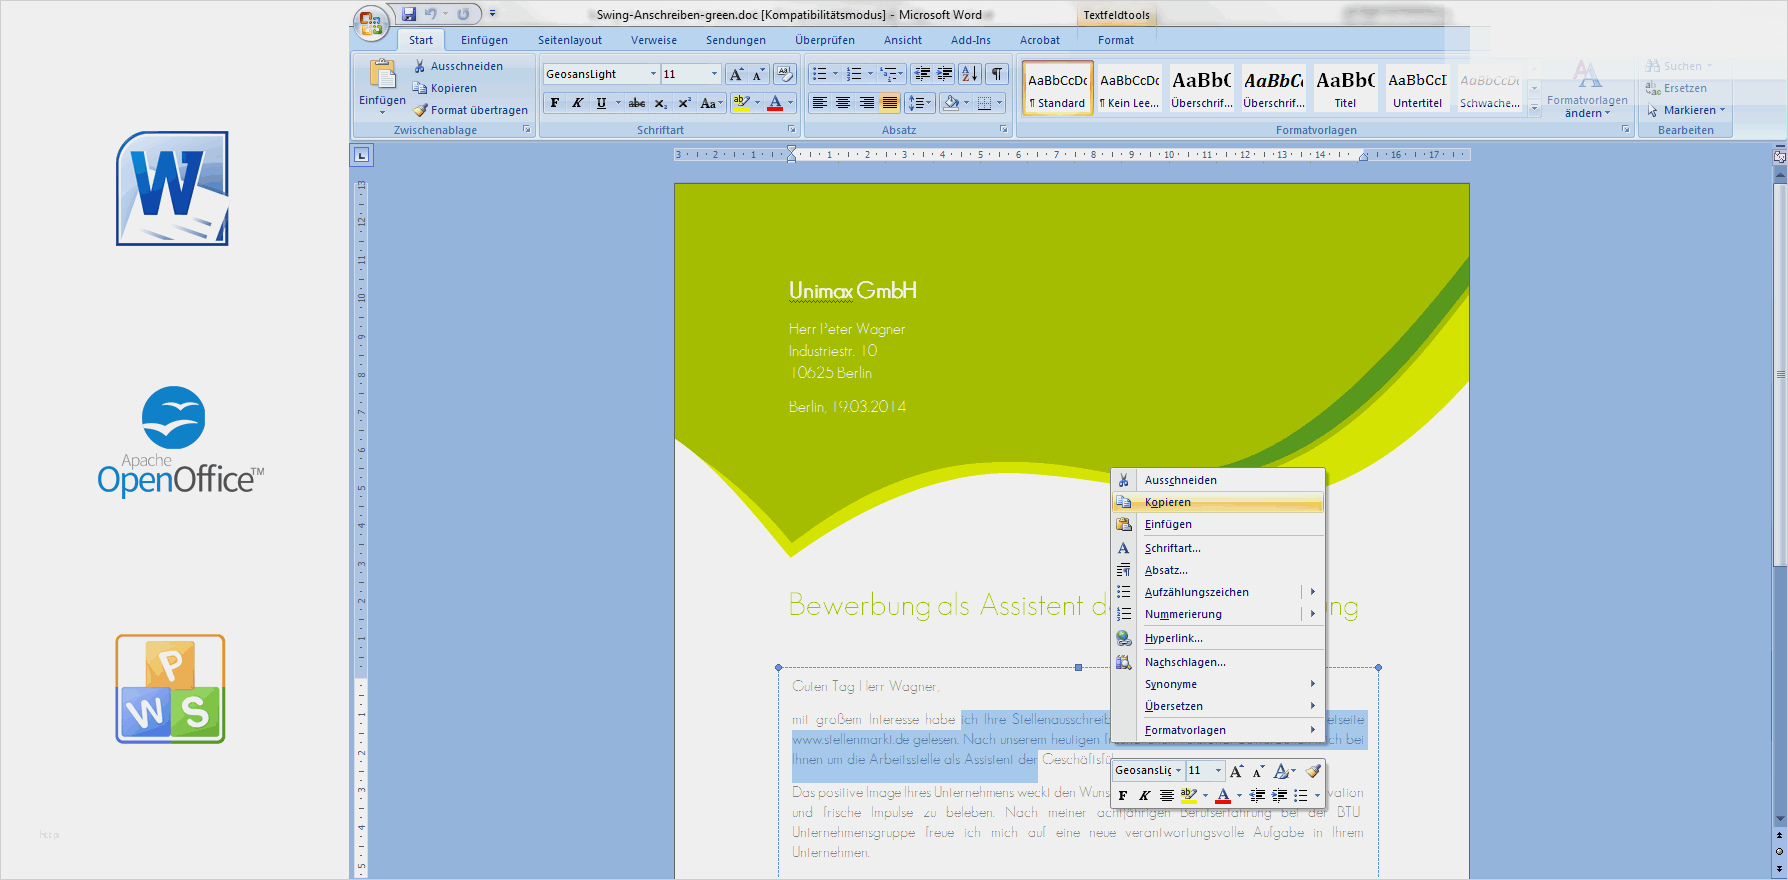Click the ribbon increase indent icon
The width and height of the screenshot is (1788, 880).
tap(944, 74)
